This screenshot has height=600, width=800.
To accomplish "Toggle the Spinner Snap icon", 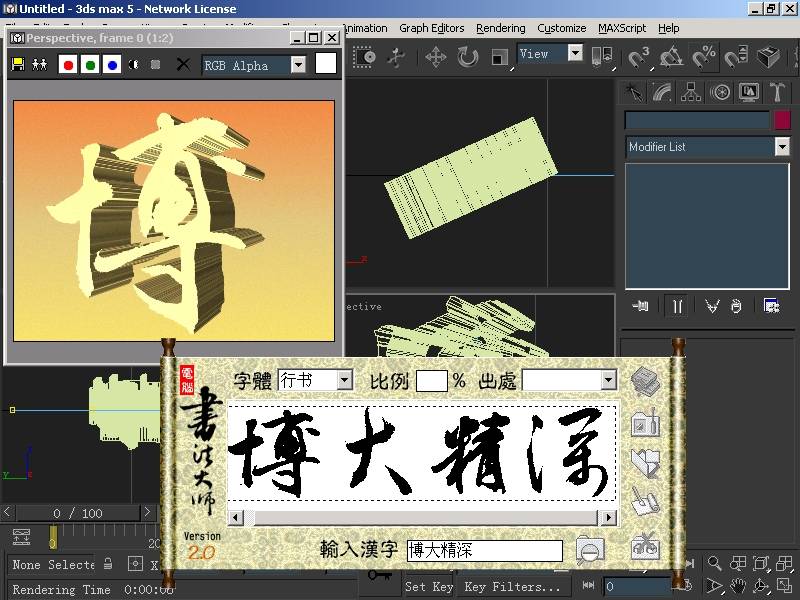I will coord(737,57).
